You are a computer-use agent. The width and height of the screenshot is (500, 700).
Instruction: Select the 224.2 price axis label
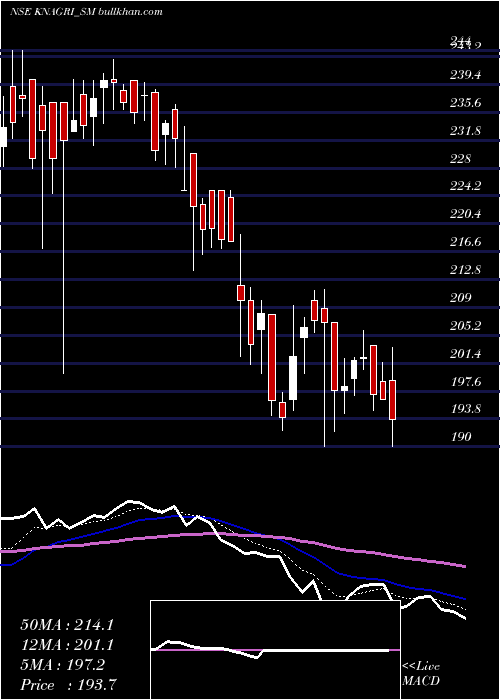pyautogui.click(x=466, y=186)
